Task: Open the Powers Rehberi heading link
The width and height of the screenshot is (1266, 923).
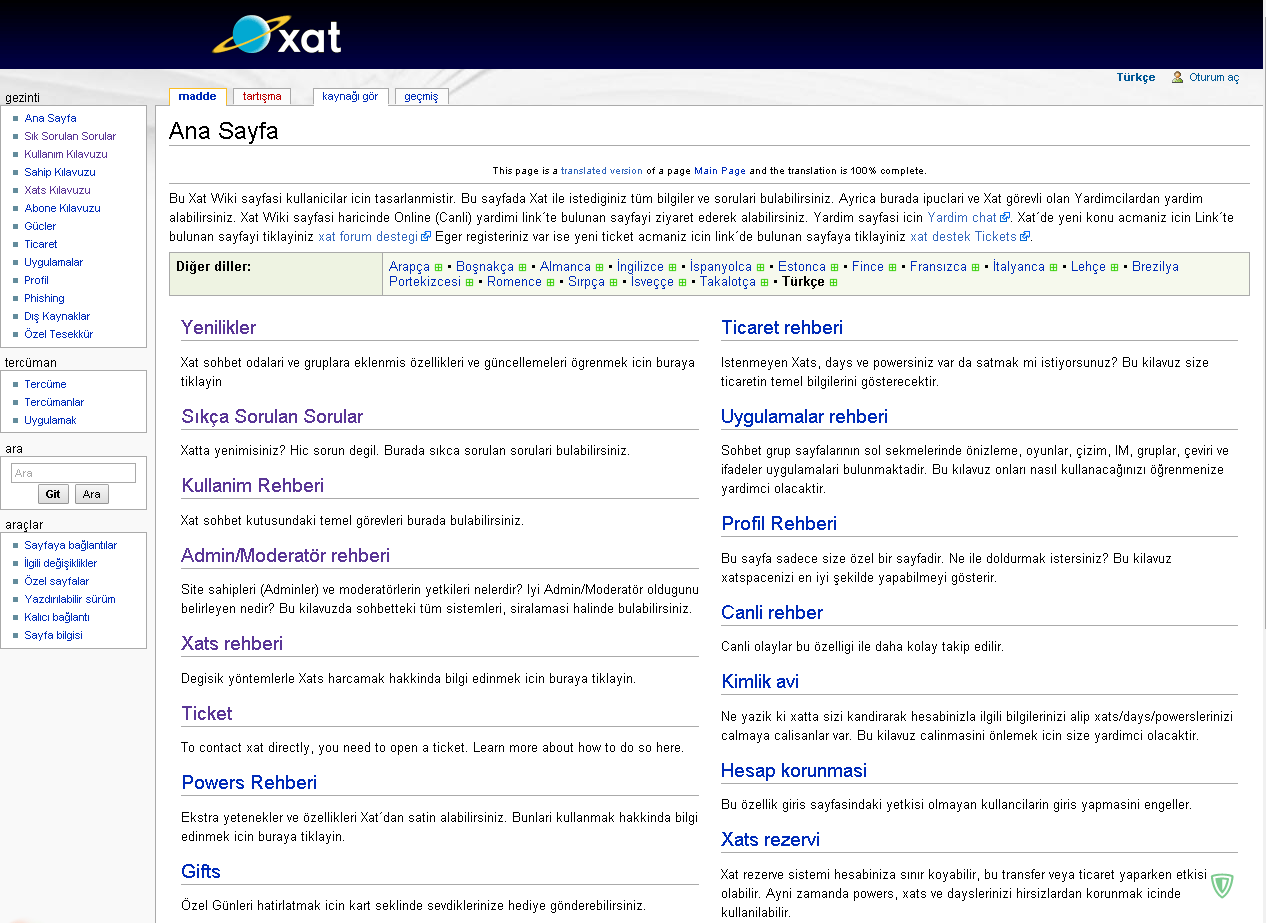Action: [x=249, y=782]
